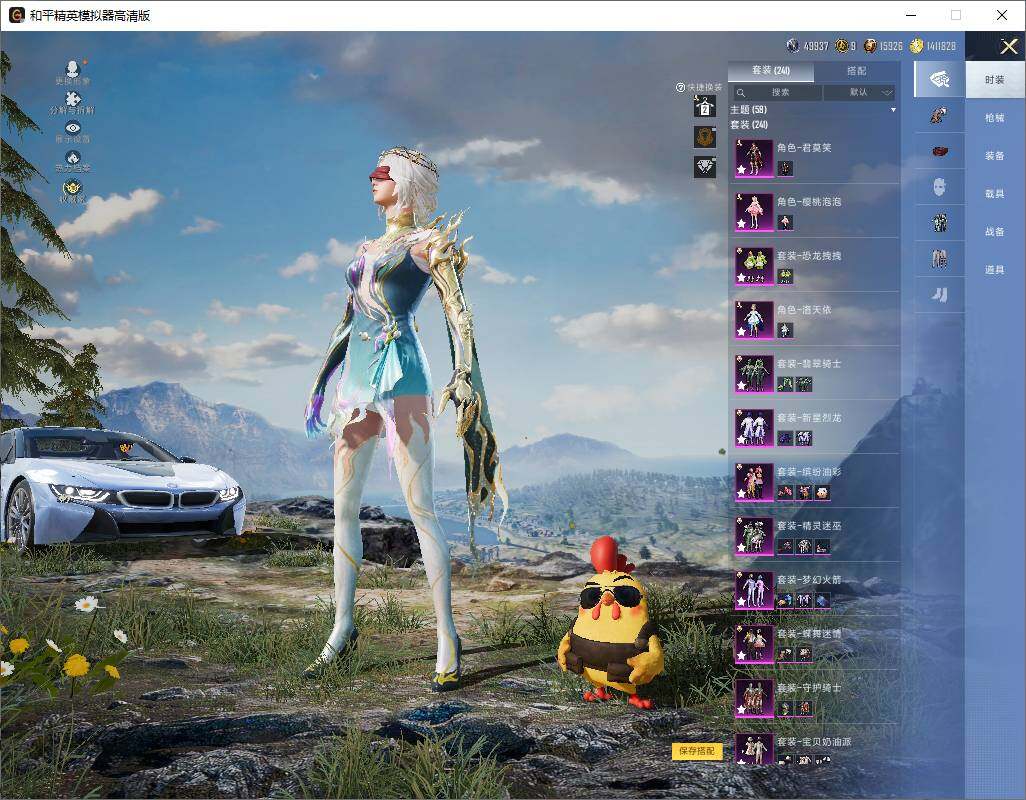Viewport: 1026px width, 800px height.
Task: Click the gold badge currency showing 9
Action: click(841, 46)
